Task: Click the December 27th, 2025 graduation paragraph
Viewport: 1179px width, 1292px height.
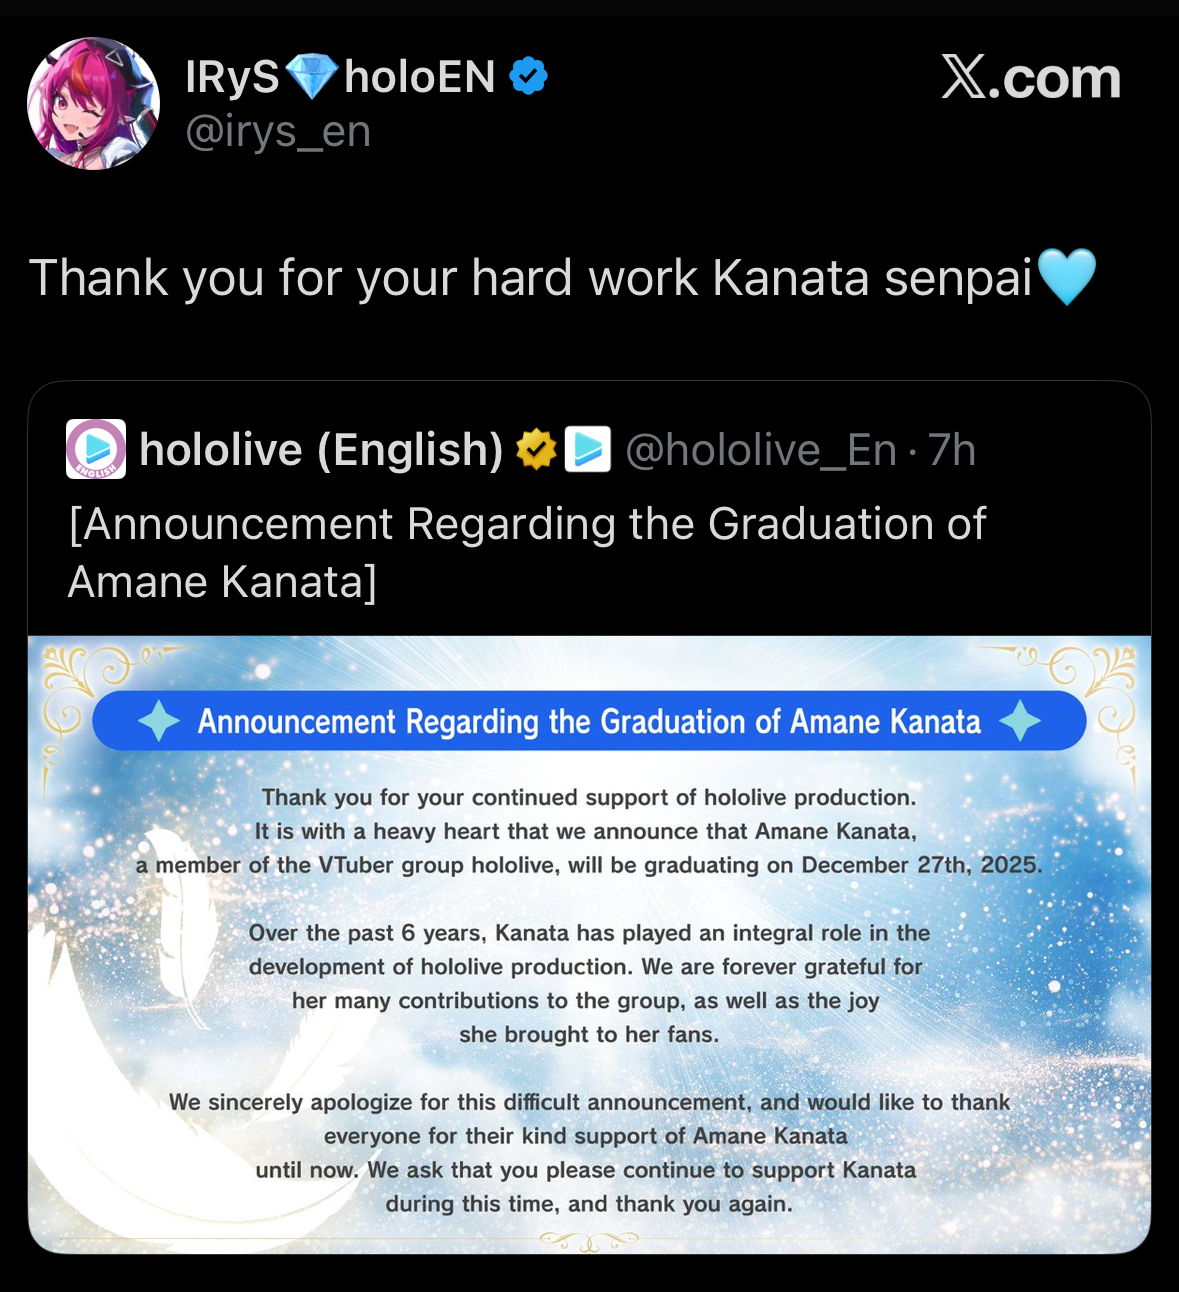Action: click(x=589, y=831)
